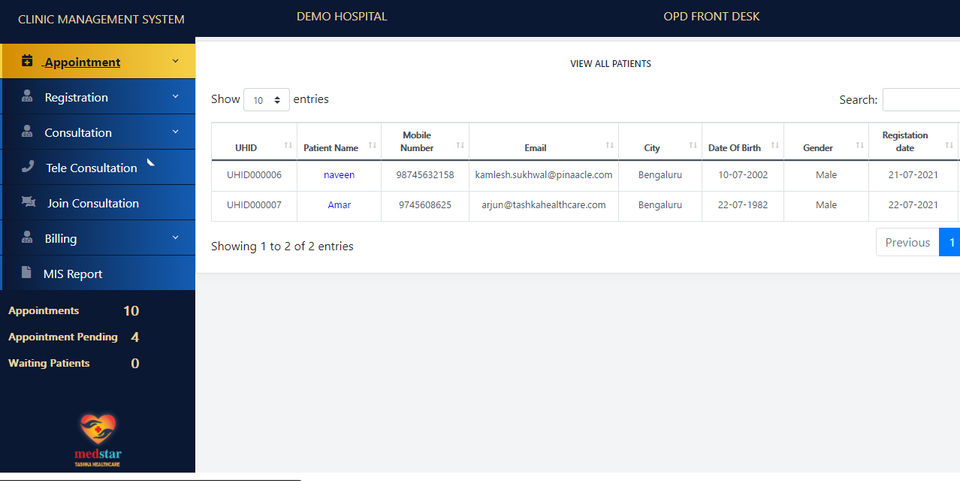The image size is (960, 481).
Task: Click the OPD FRONT DESK header text
Action: tap(711, 17)
